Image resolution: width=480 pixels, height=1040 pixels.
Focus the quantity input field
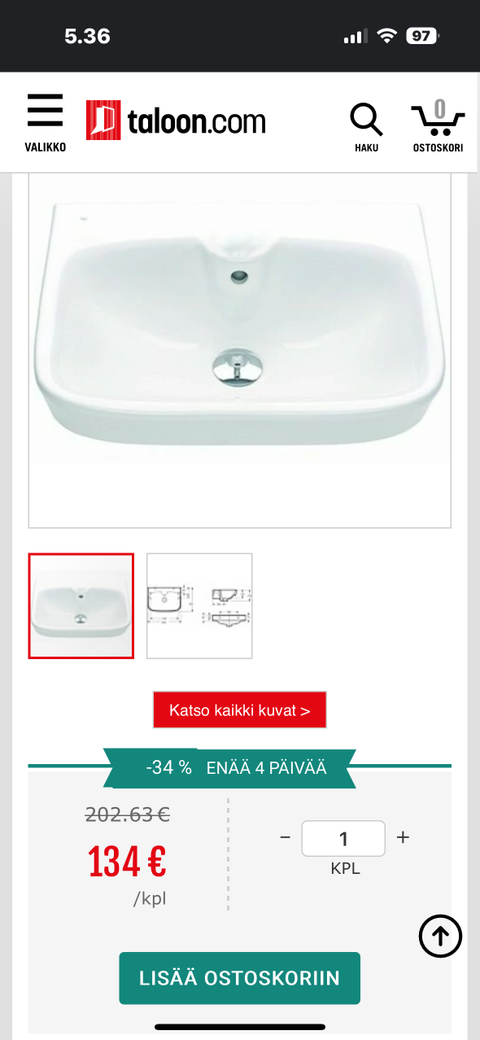[x=343, y=838]
